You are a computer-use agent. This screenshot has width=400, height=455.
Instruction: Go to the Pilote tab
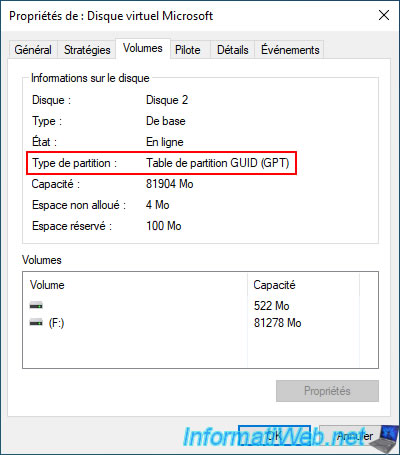click(x=188, y=50)
